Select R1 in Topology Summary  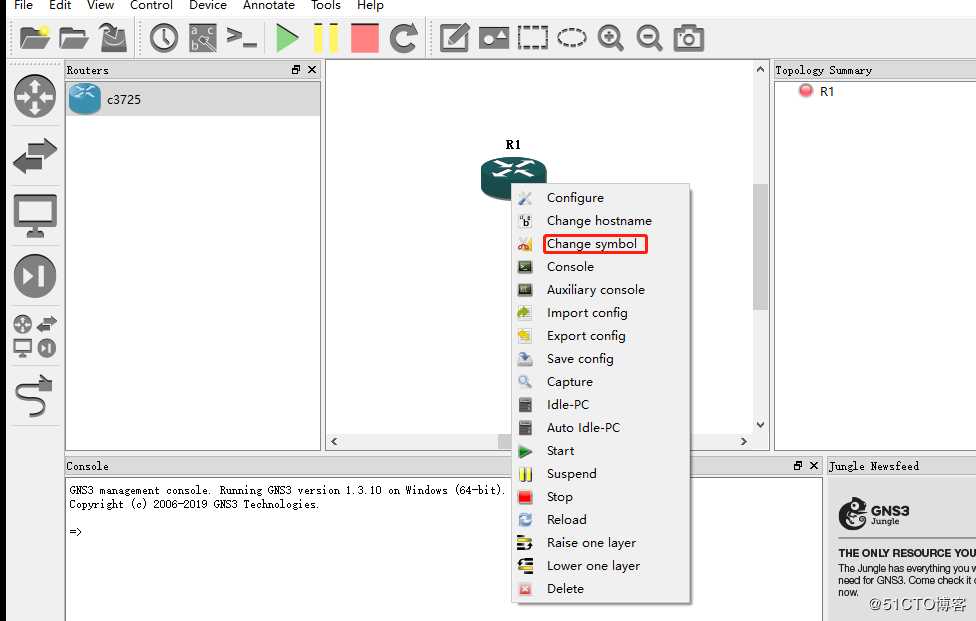click(826, 91)
